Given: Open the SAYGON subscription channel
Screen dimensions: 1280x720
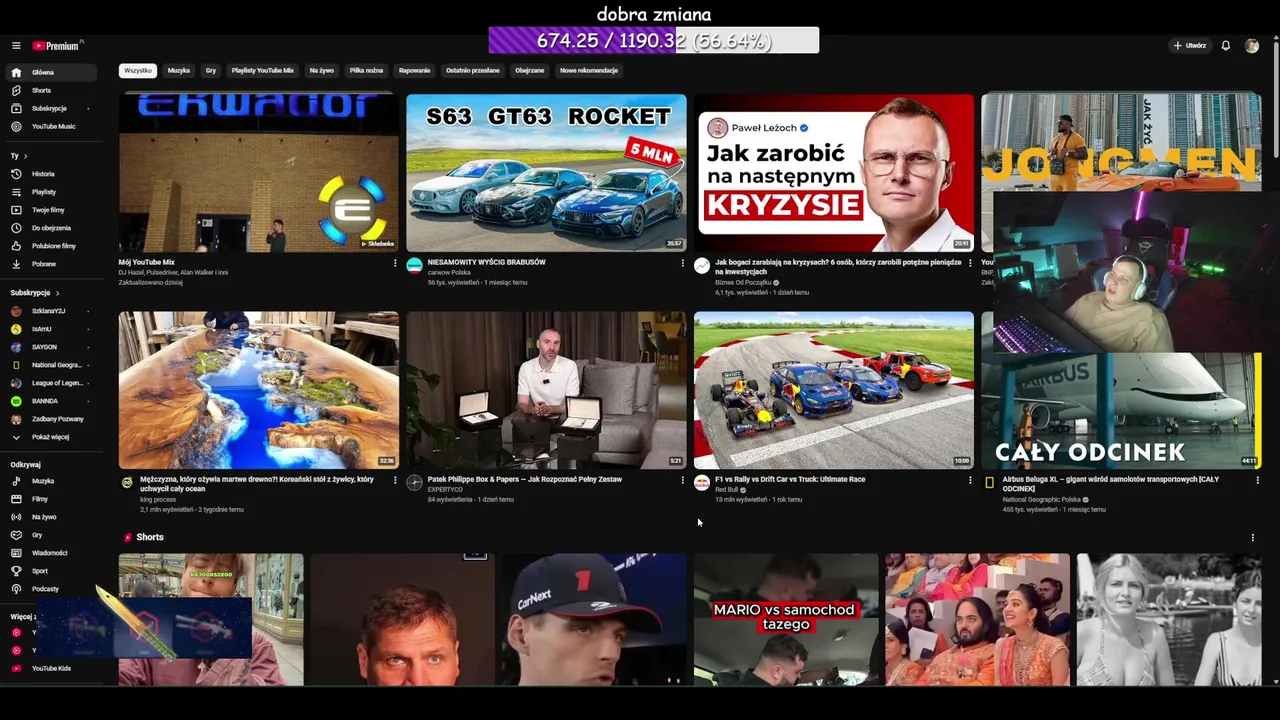Looking at the screenshot, I should coord(49,347).
